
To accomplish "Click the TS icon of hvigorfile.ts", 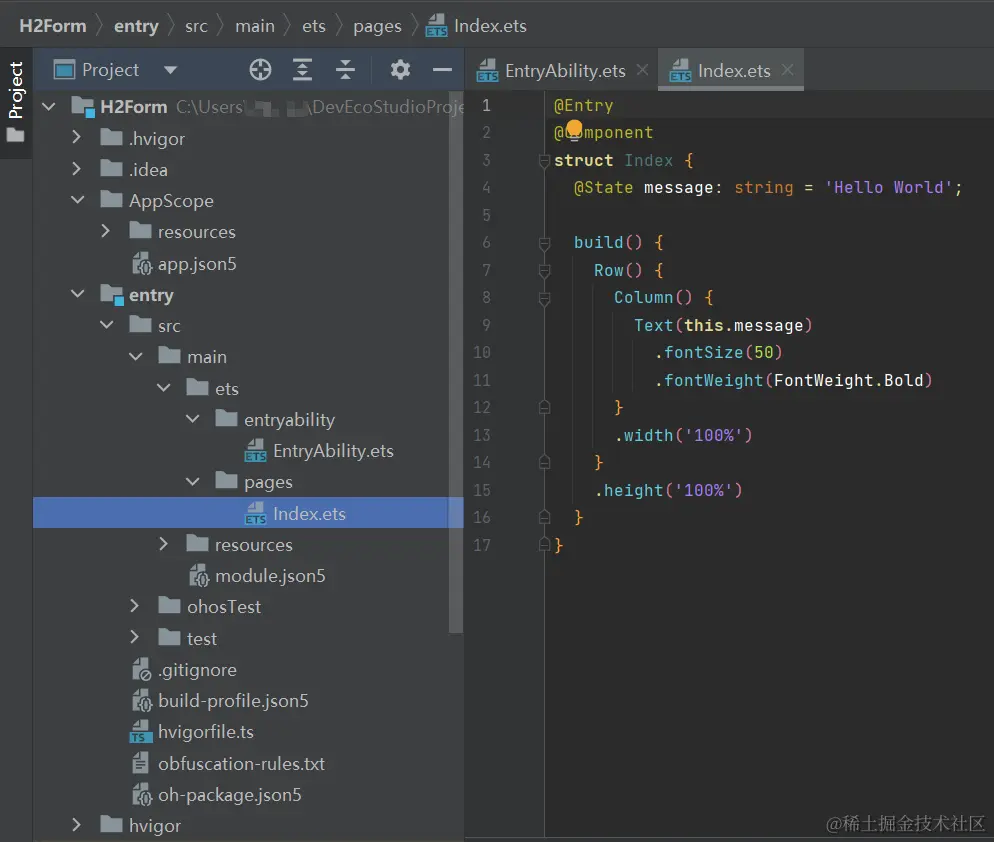I will (x=140, y=732).
